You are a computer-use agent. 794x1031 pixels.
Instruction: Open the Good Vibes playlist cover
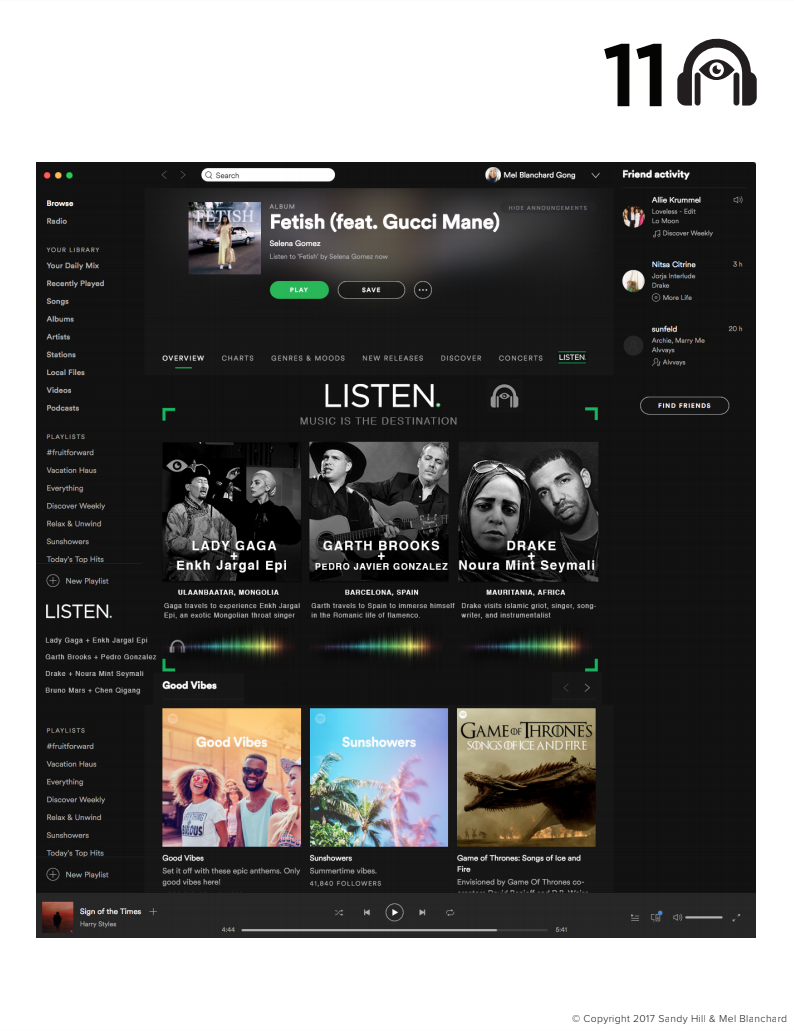point(231,777)
